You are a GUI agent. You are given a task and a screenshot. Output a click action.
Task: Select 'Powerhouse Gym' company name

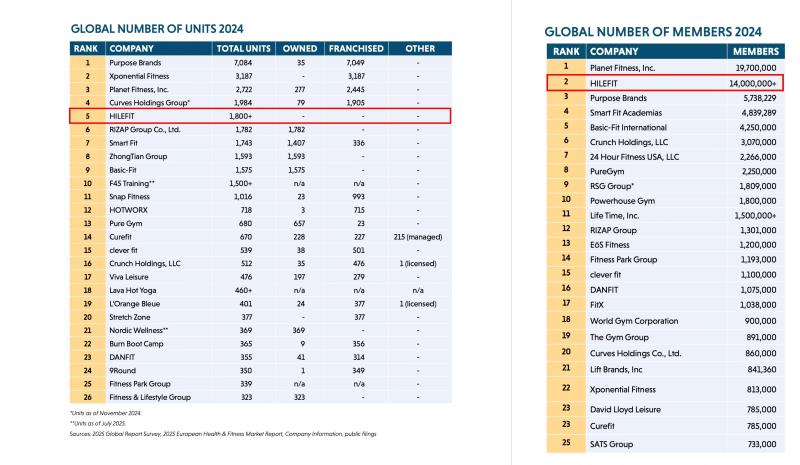point(622,201)
